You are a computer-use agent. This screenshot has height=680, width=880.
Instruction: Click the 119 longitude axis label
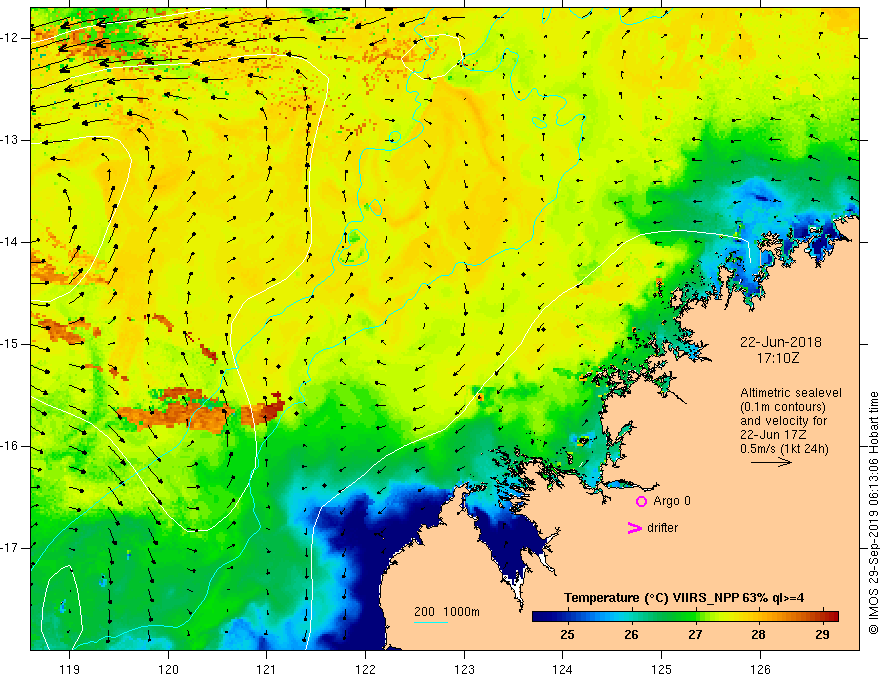70,669
